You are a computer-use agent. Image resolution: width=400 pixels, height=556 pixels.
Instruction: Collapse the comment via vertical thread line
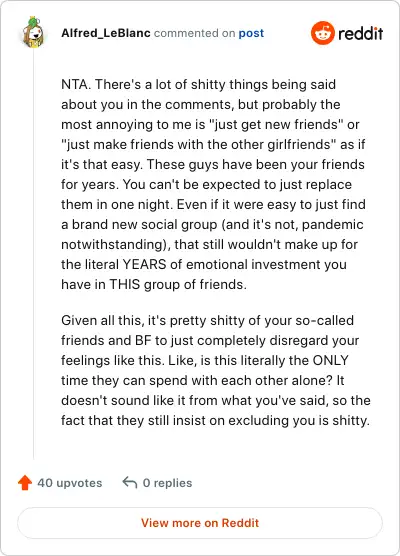coord(33,255)
